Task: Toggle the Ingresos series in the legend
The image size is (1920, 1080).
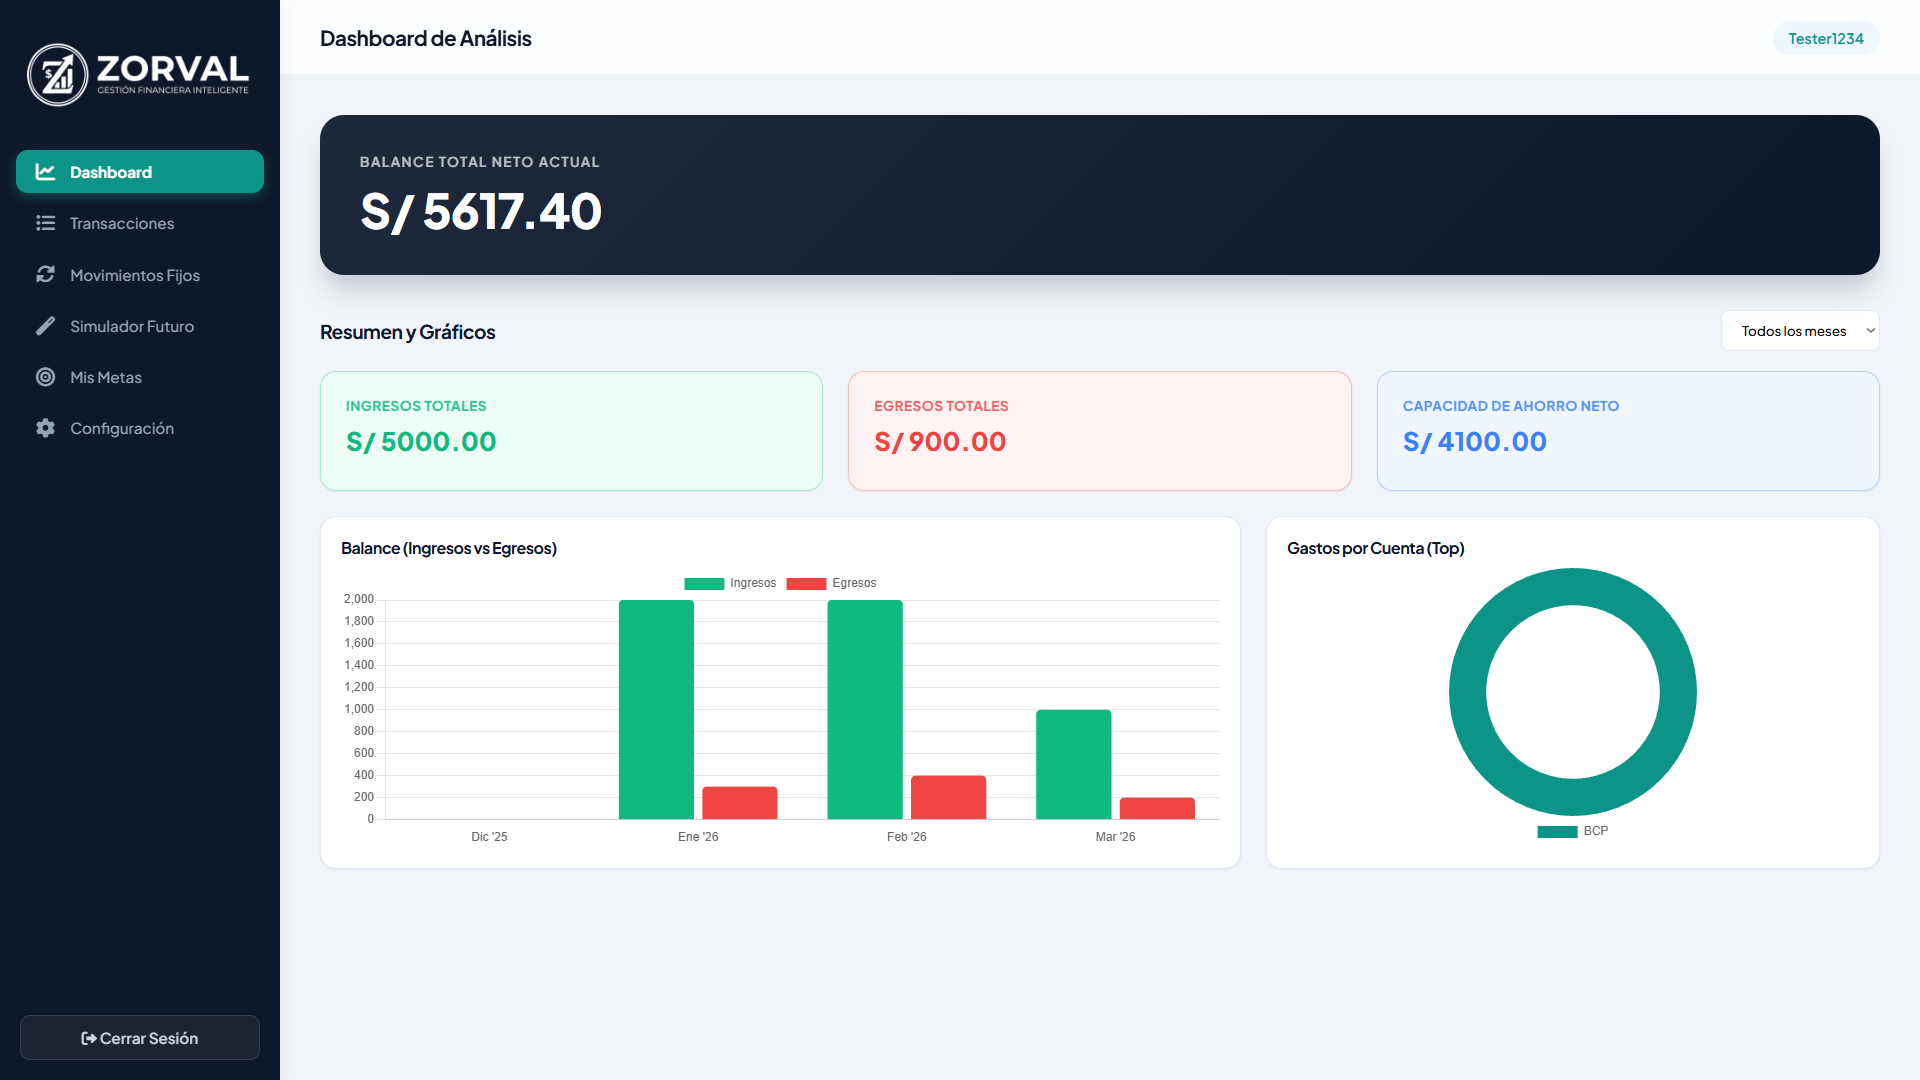Action: tap(730, 583)
